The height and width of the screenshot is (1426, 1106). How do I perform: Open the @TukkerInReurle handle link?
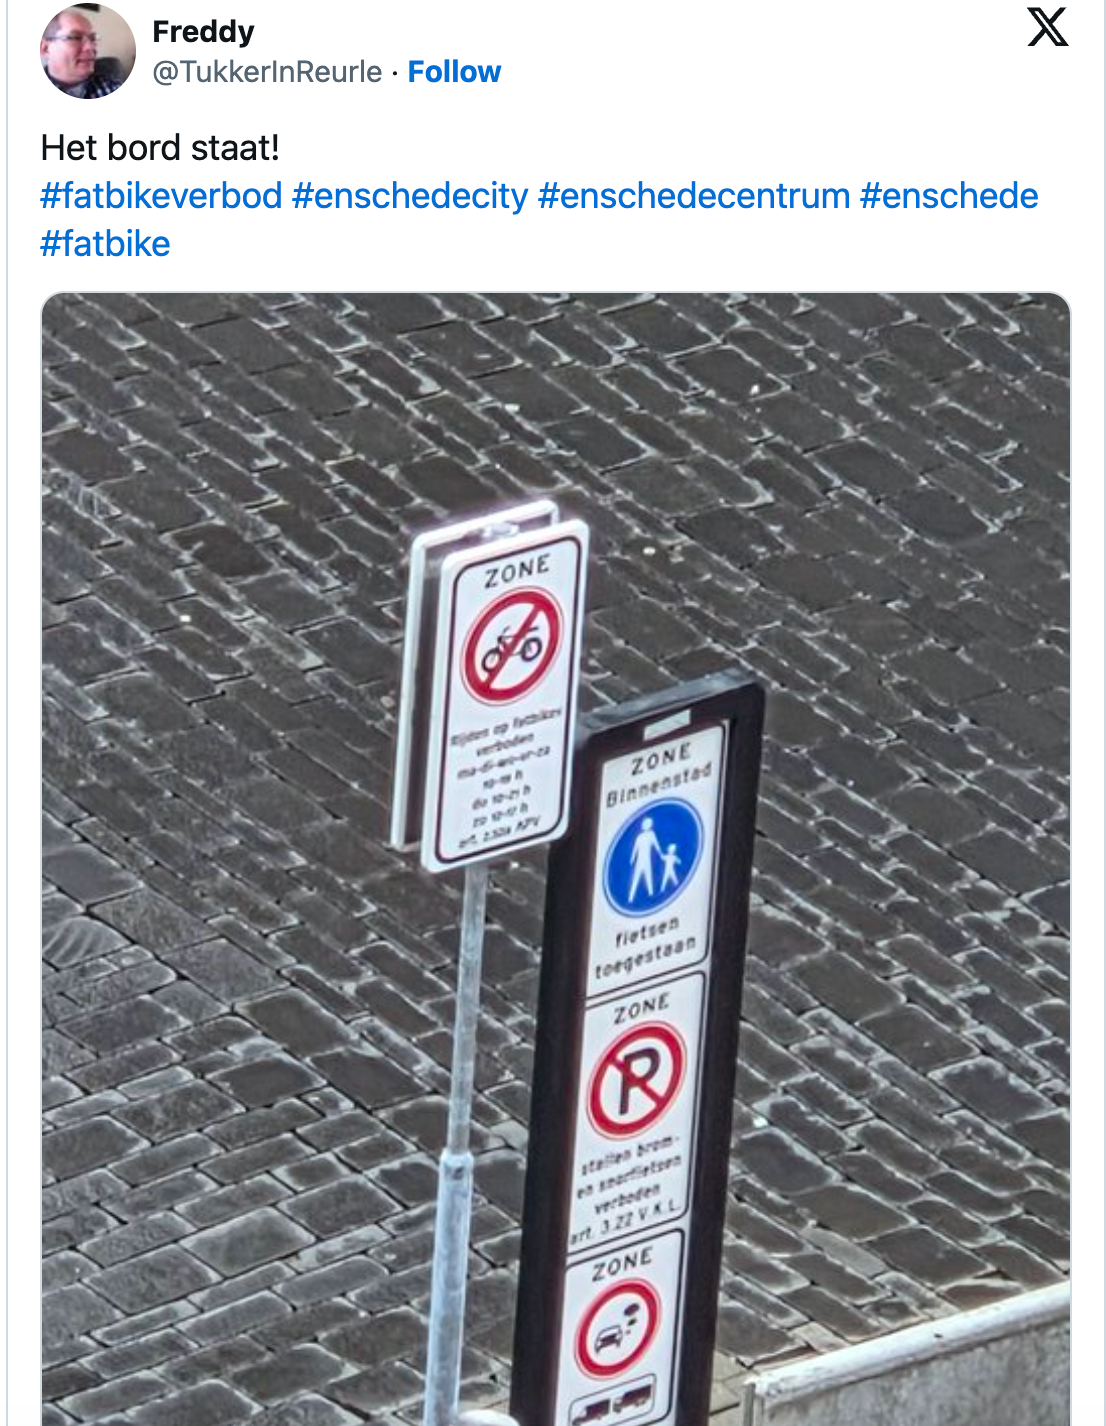coord(267,72)
